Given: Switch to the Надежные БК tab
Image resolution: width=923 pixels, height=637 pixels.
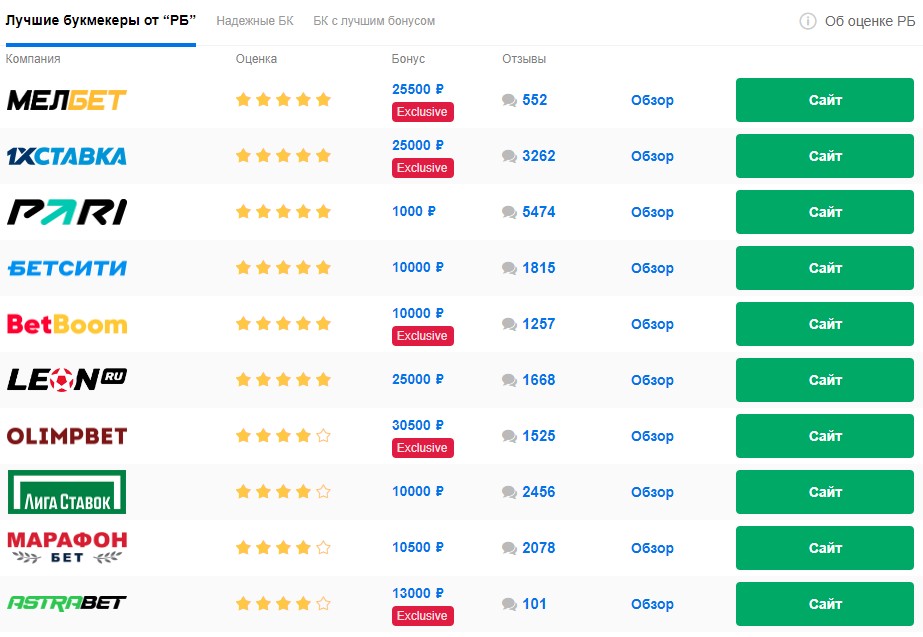Looking at the screenshot, I should 255,21.
